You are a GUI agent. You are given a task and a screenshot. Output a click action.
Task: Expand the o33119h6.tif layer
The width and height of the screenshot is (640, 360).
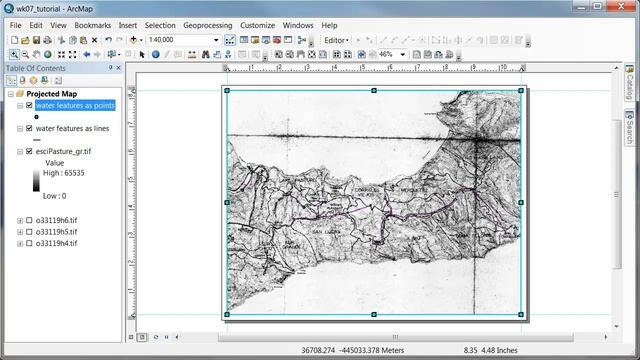pos(20,220)
